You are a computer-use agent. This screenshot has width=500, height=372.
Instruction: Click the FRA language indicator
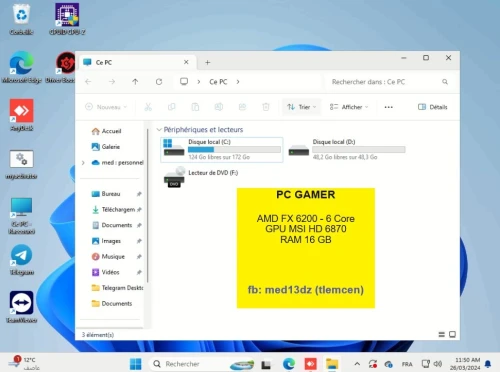pyautogui.click(x=407, y=364)
